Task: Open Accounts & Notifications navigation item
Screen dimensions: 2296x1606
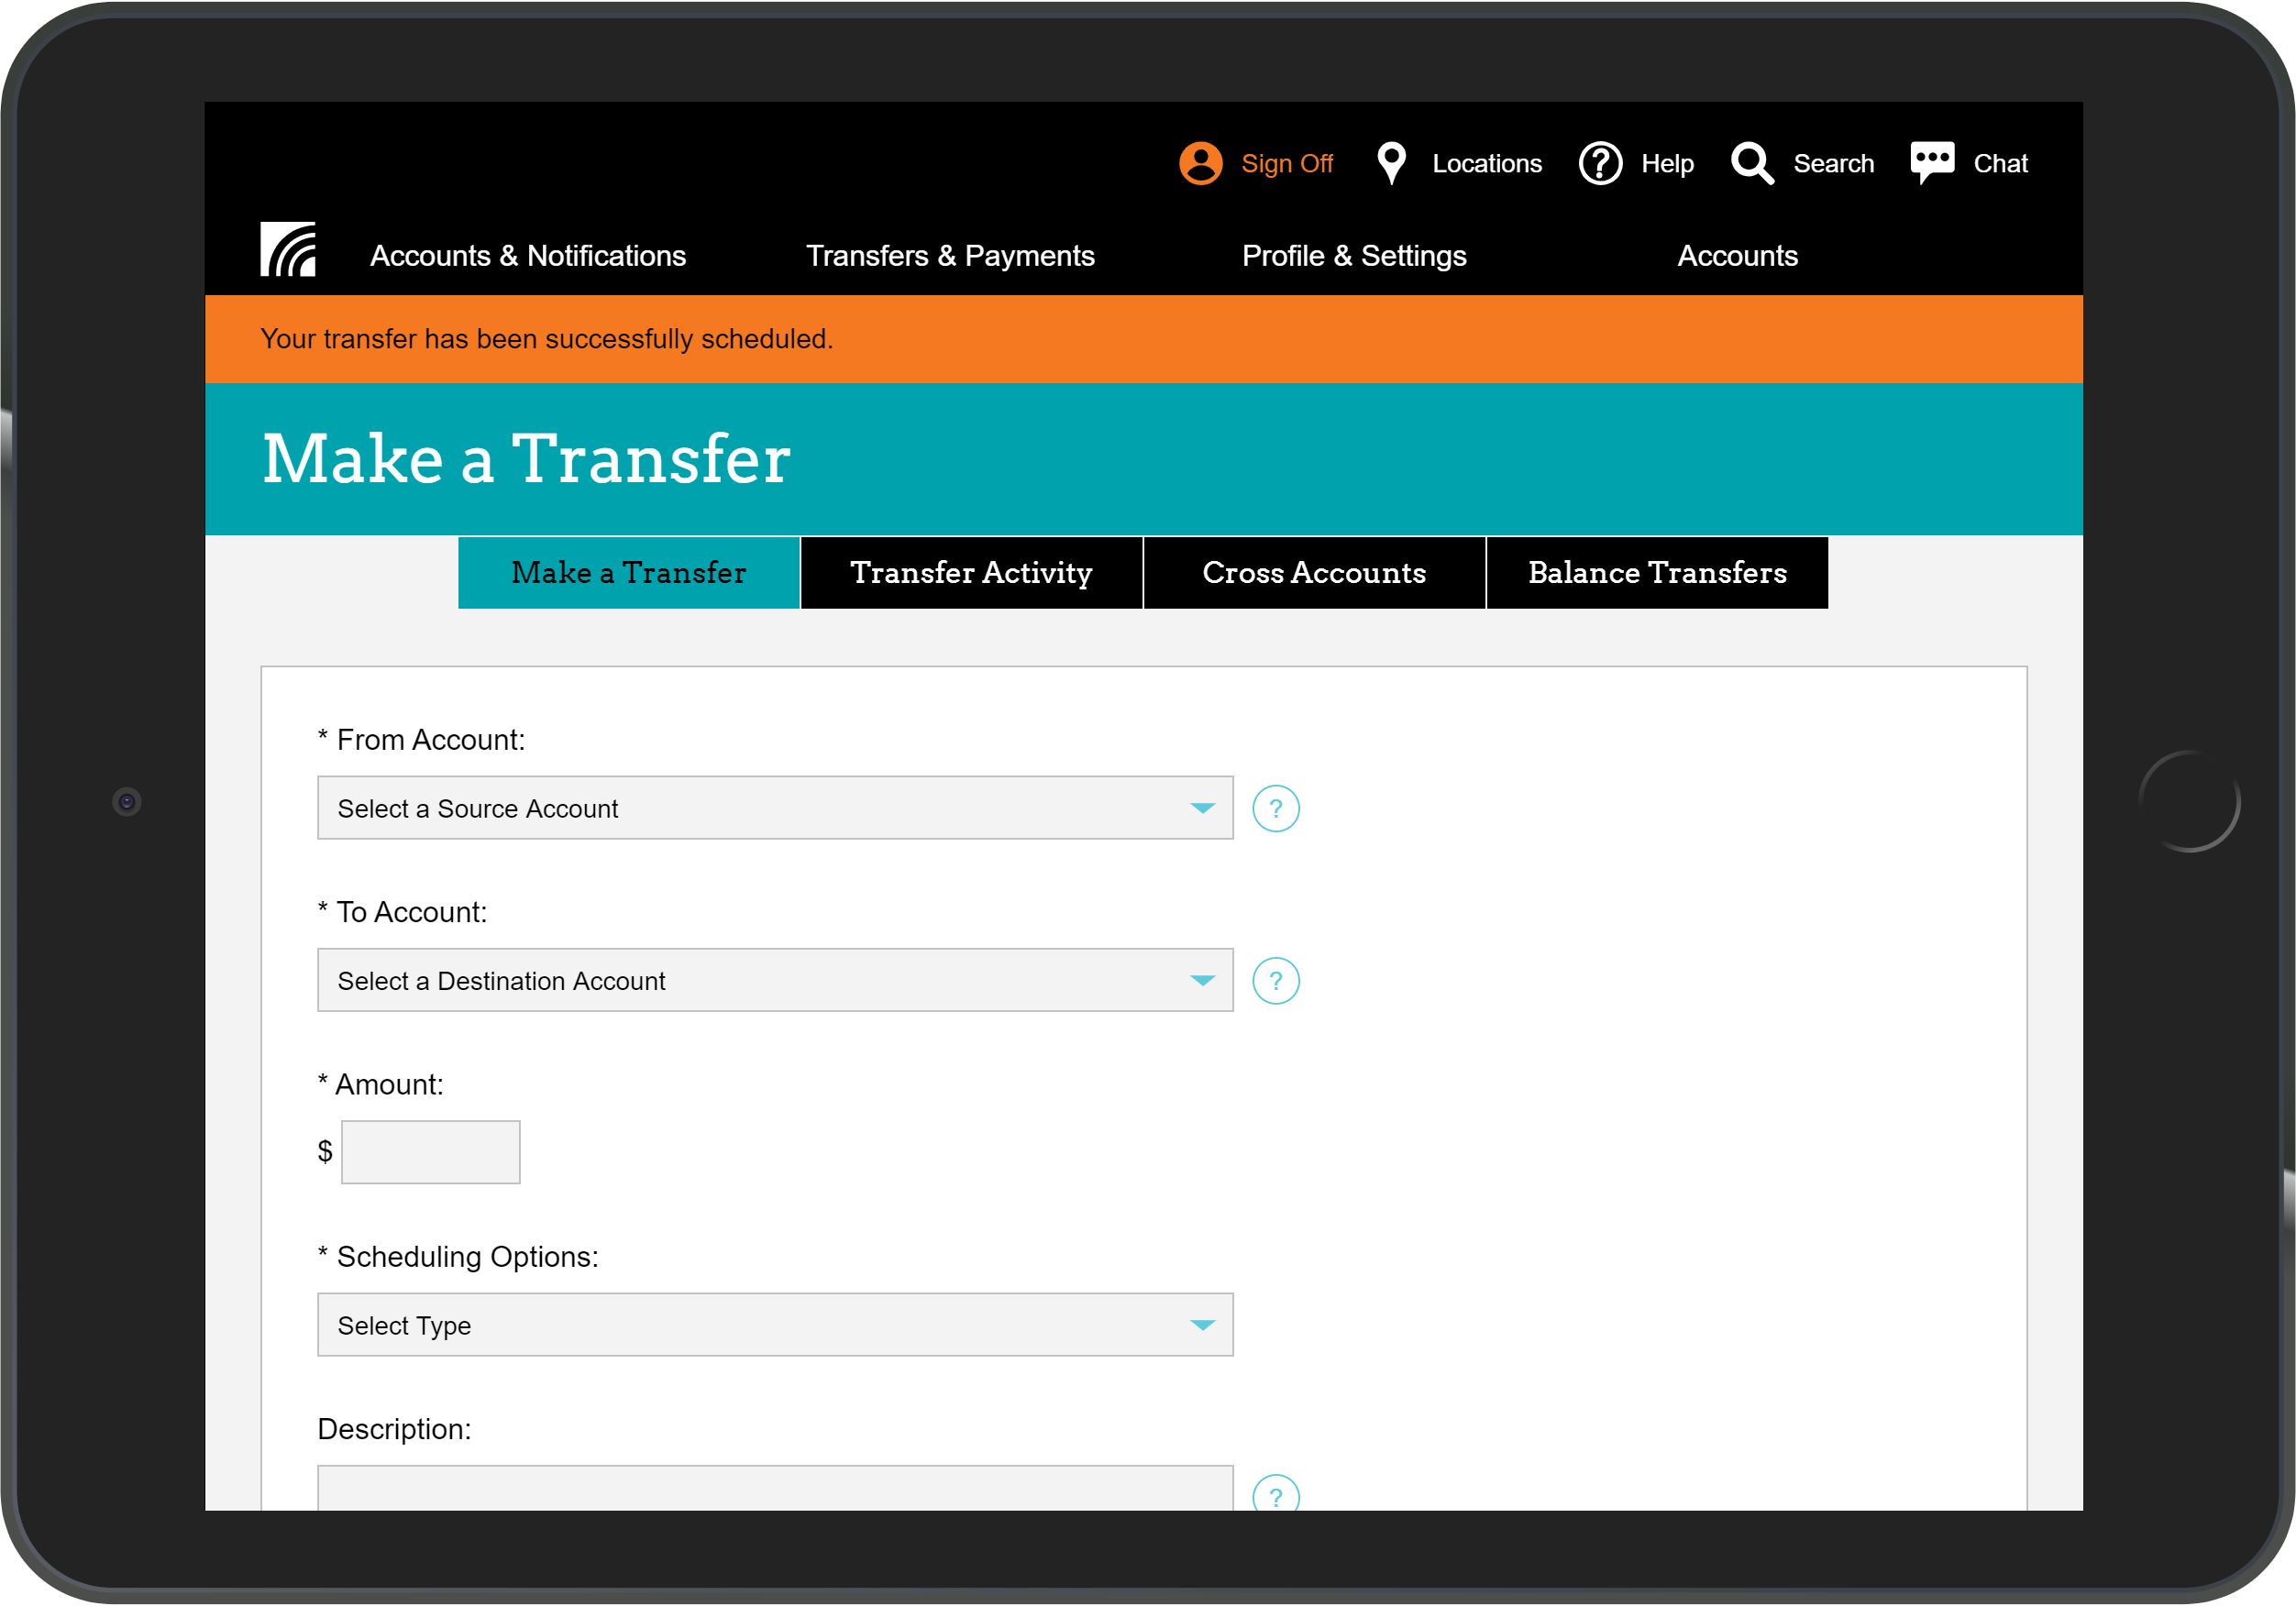Action: point(527,256)
